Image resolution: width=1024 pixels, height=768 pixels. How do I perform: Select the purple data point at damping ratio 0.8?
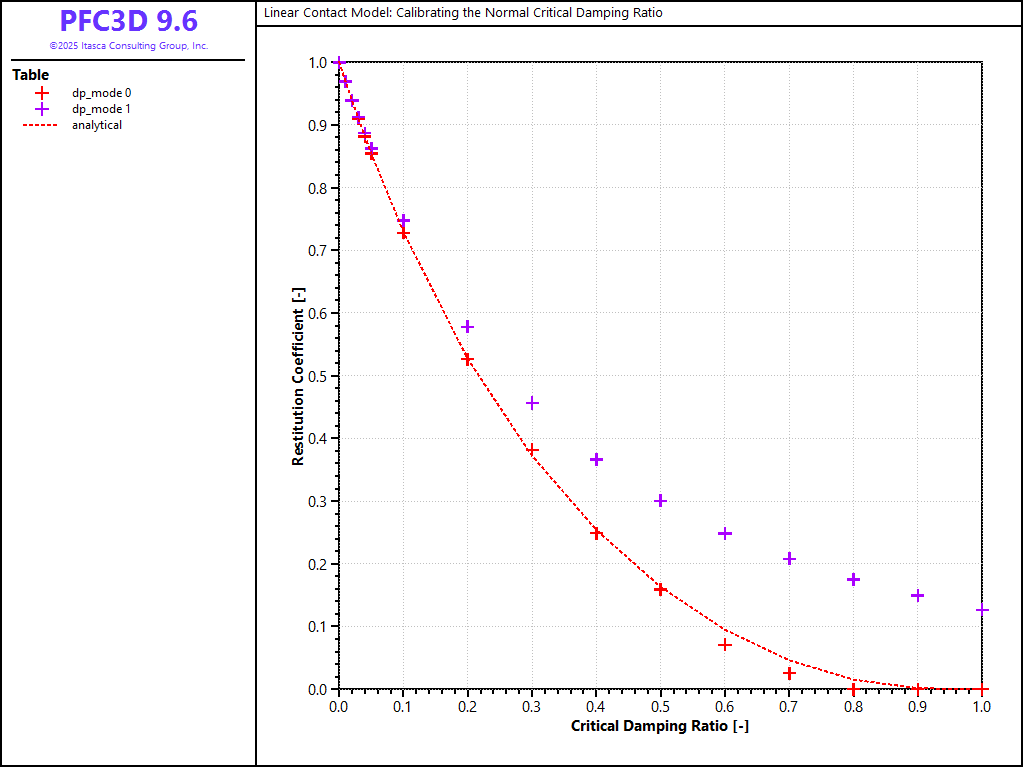[x=853, y=579]
